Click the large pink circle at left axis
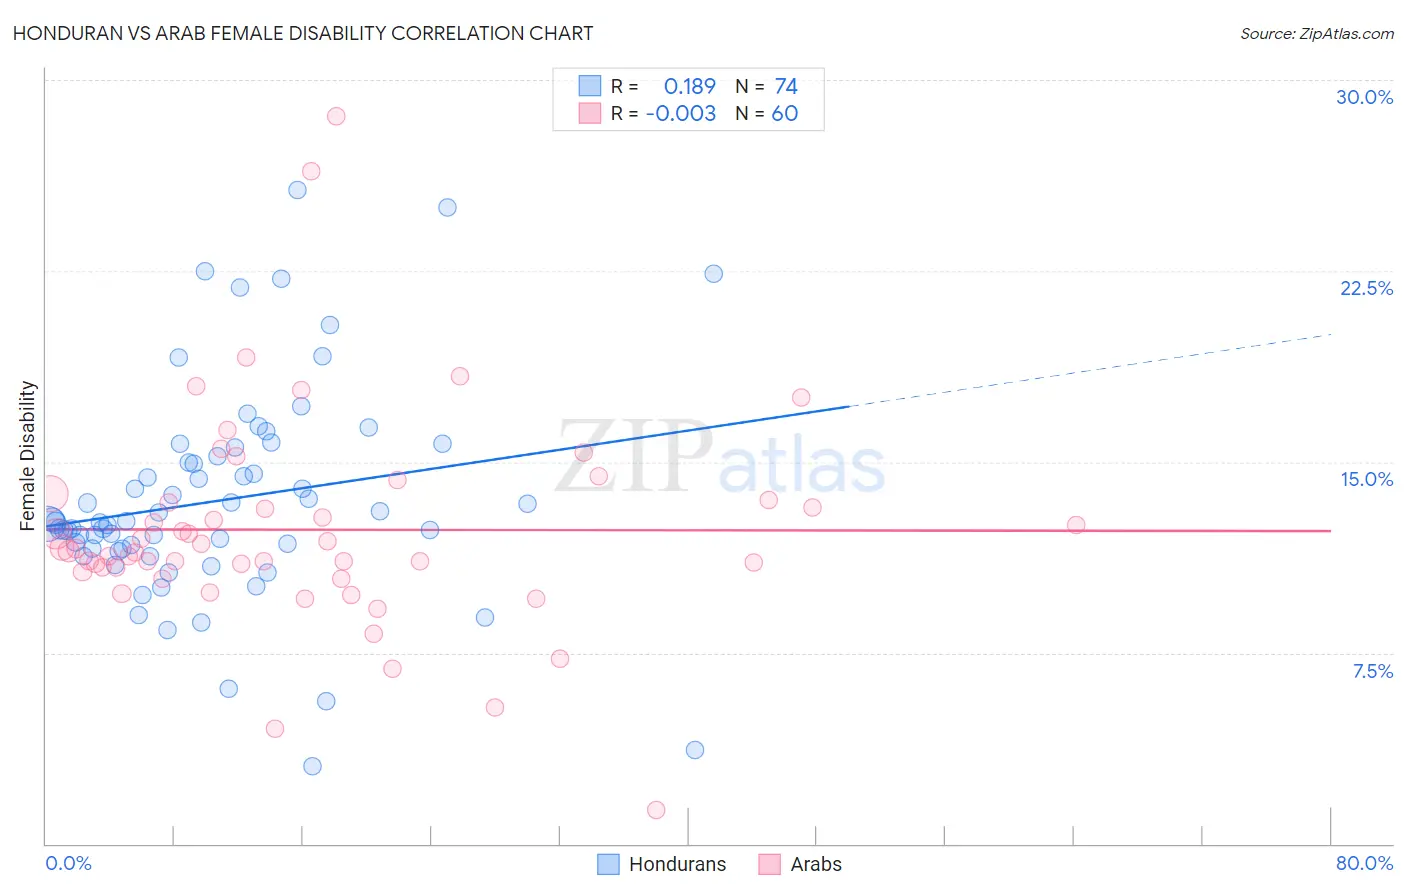The width and height of the screenshot is (1406, 892). 50,494
